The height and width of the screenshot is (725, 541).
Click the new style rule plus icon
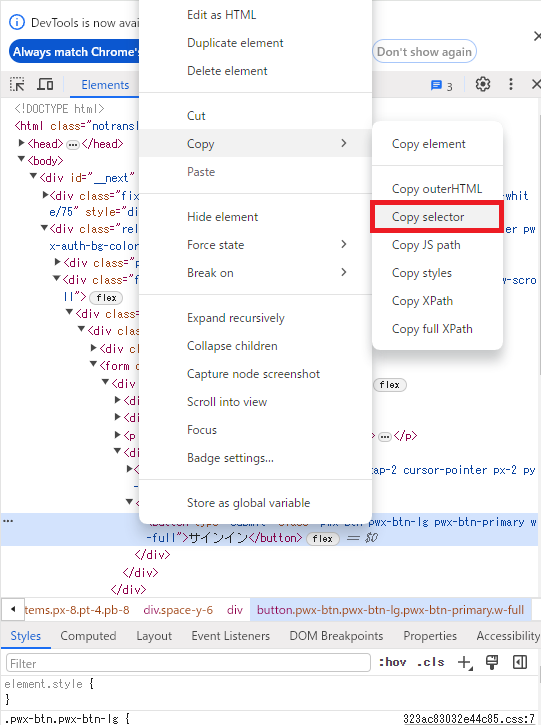pos(465,663)
